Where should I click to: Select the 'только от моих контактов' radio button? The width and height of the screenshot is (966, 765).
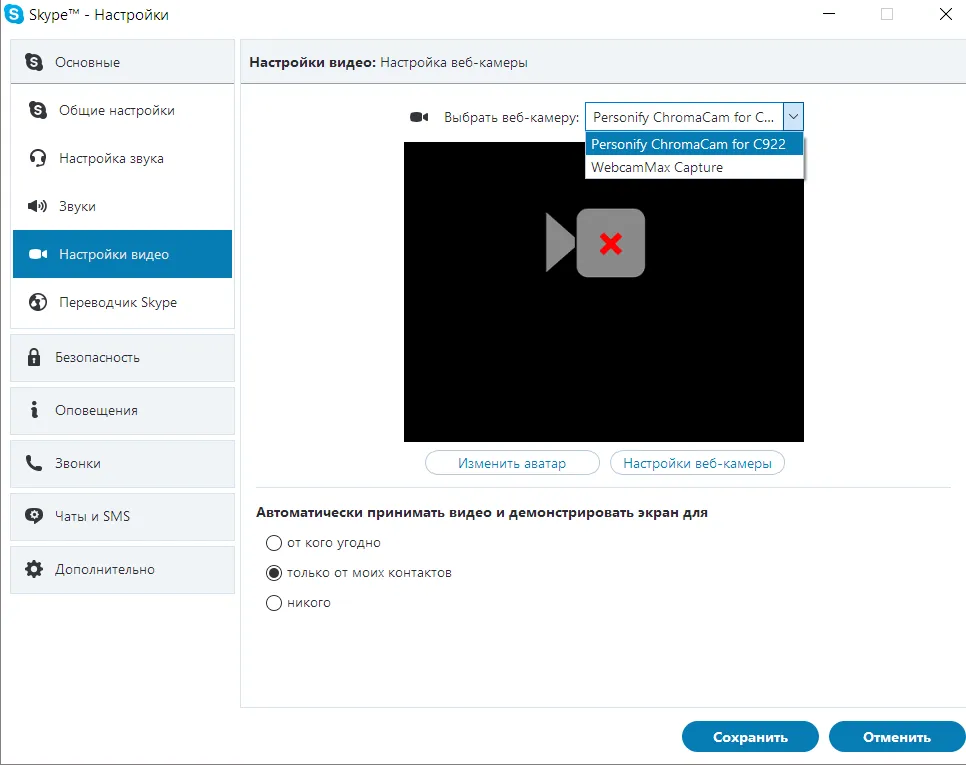click(274, 573)
